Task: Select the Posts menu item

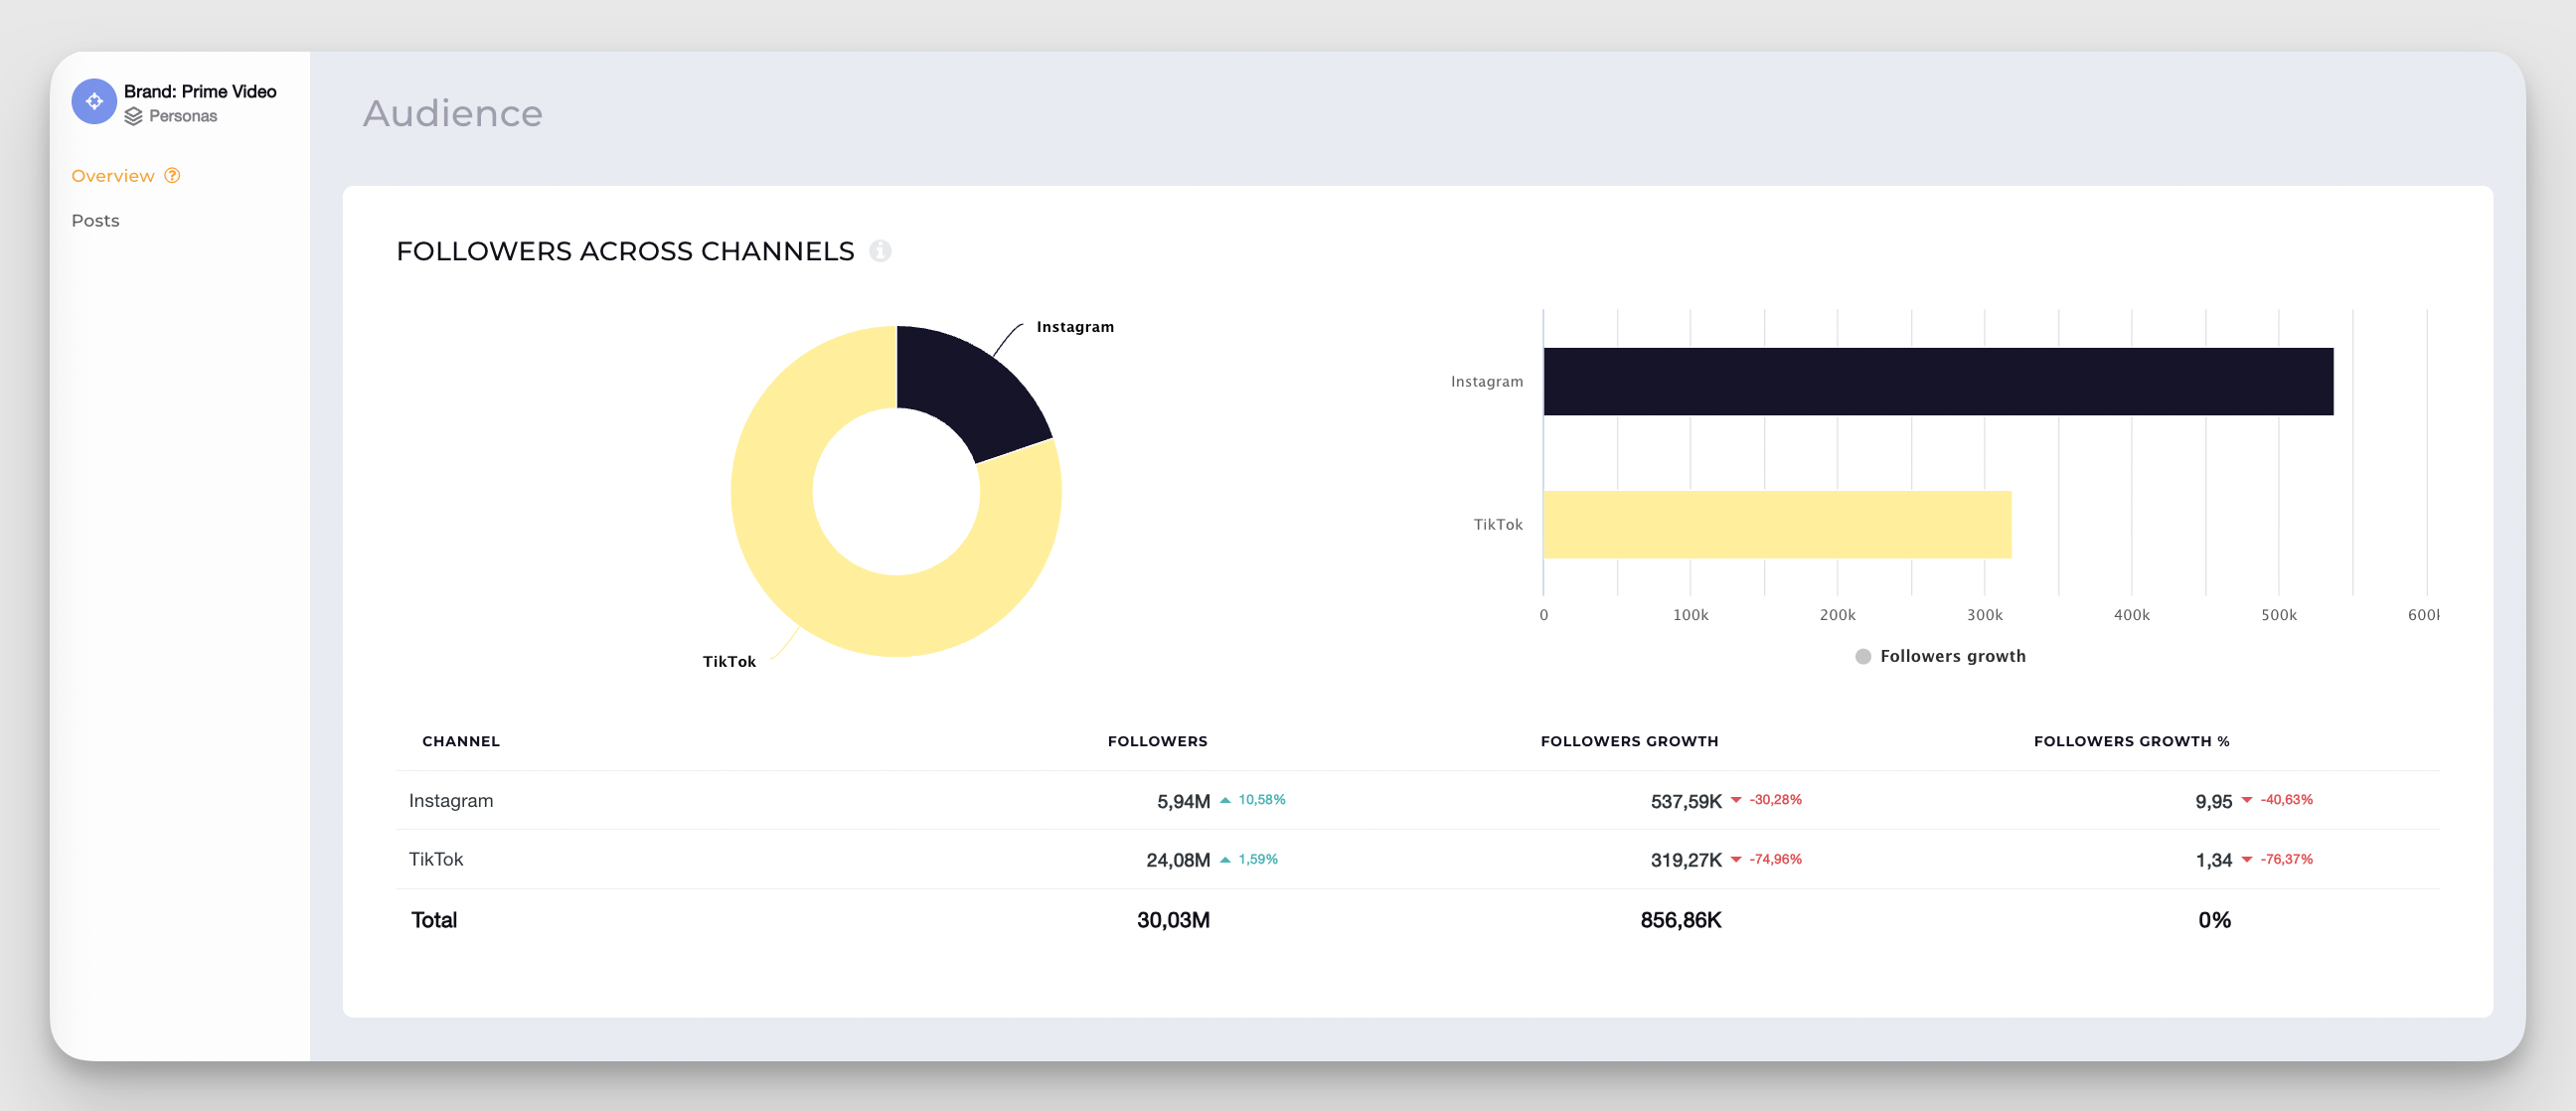Action: (95, 220)
